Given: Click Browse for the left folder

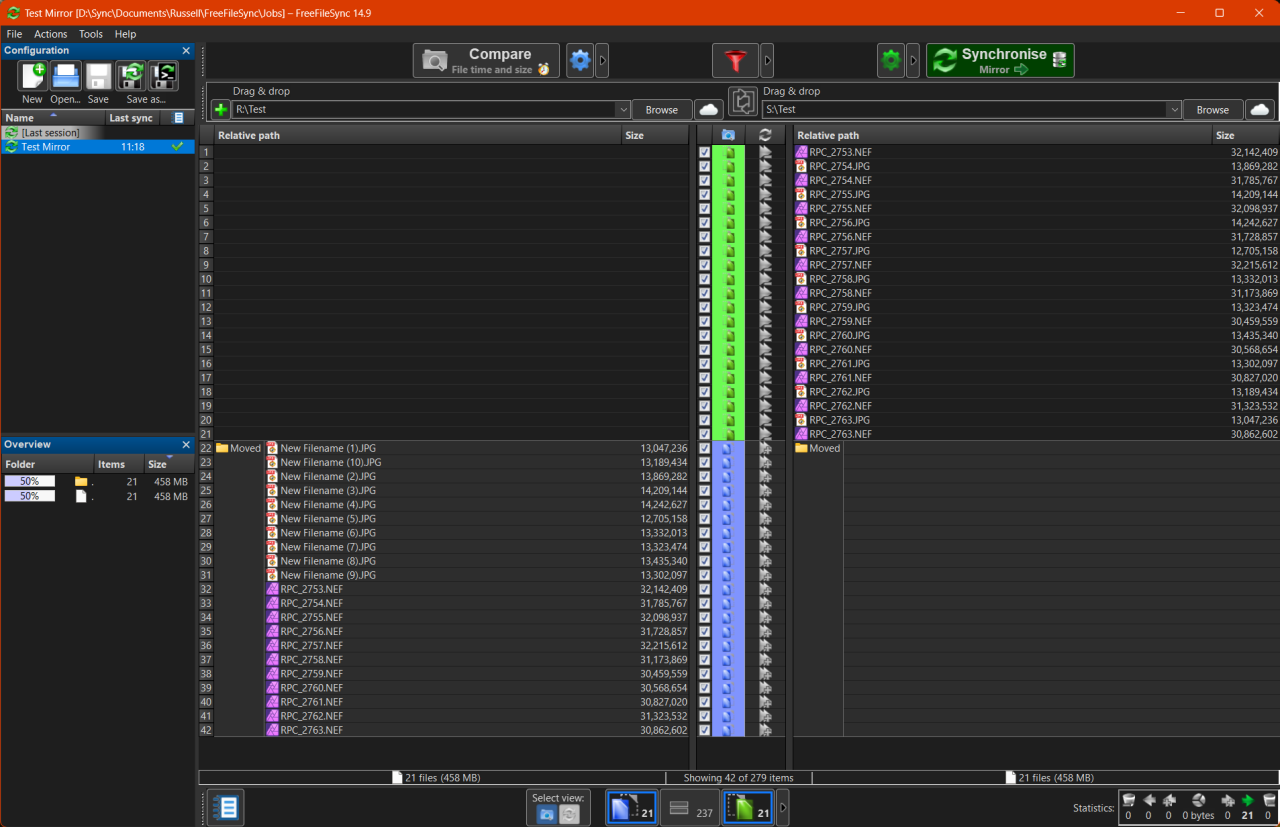Looking at the screenshot, I should point(661,109).
